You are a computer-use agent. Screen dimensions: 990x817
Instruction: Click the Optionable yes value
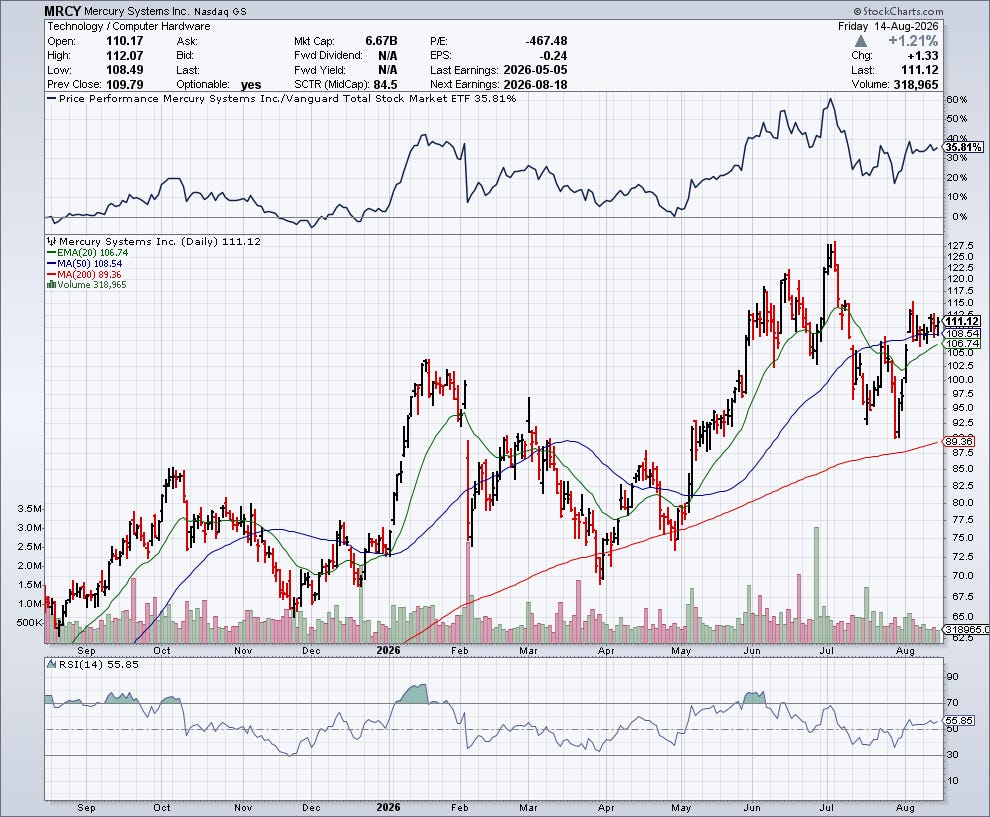pyautogui.click(x=251, y=85)
